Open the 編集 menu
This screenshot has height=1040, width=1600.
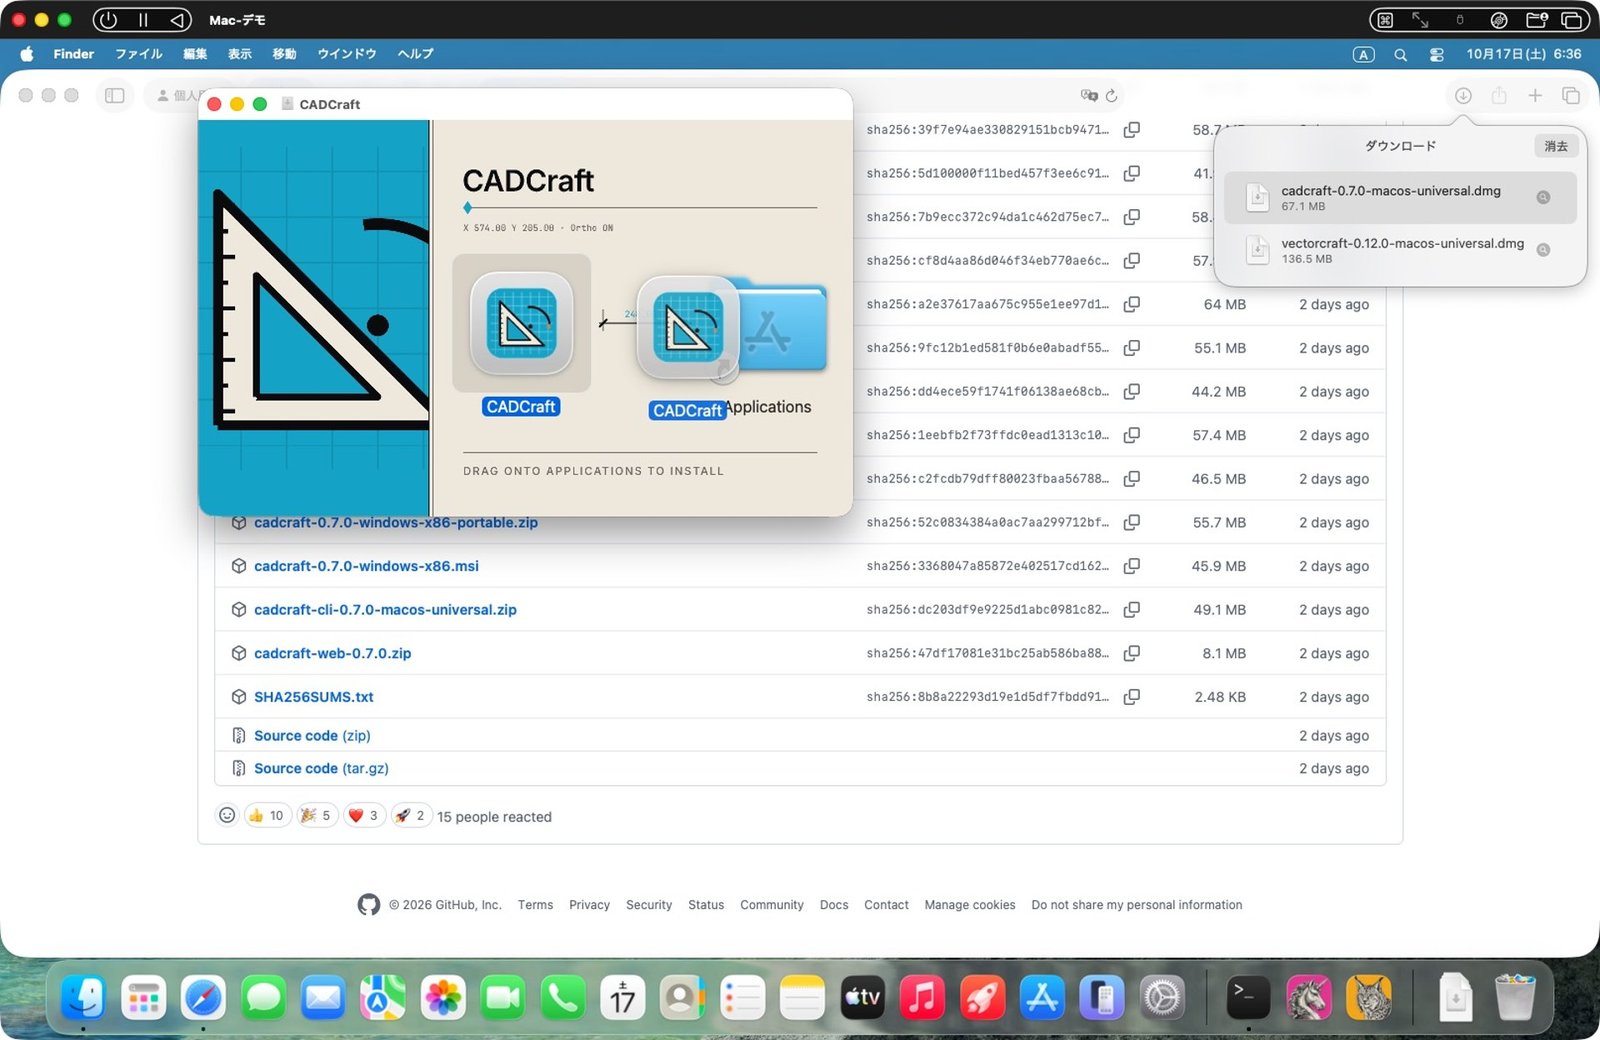[195, 54]
